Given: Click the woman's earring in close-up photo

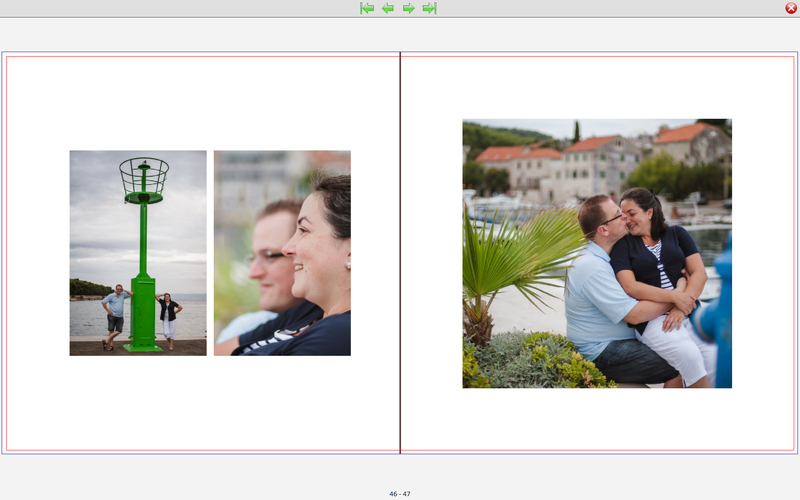Looking at the screenshot, I should (x=347, y=265).
